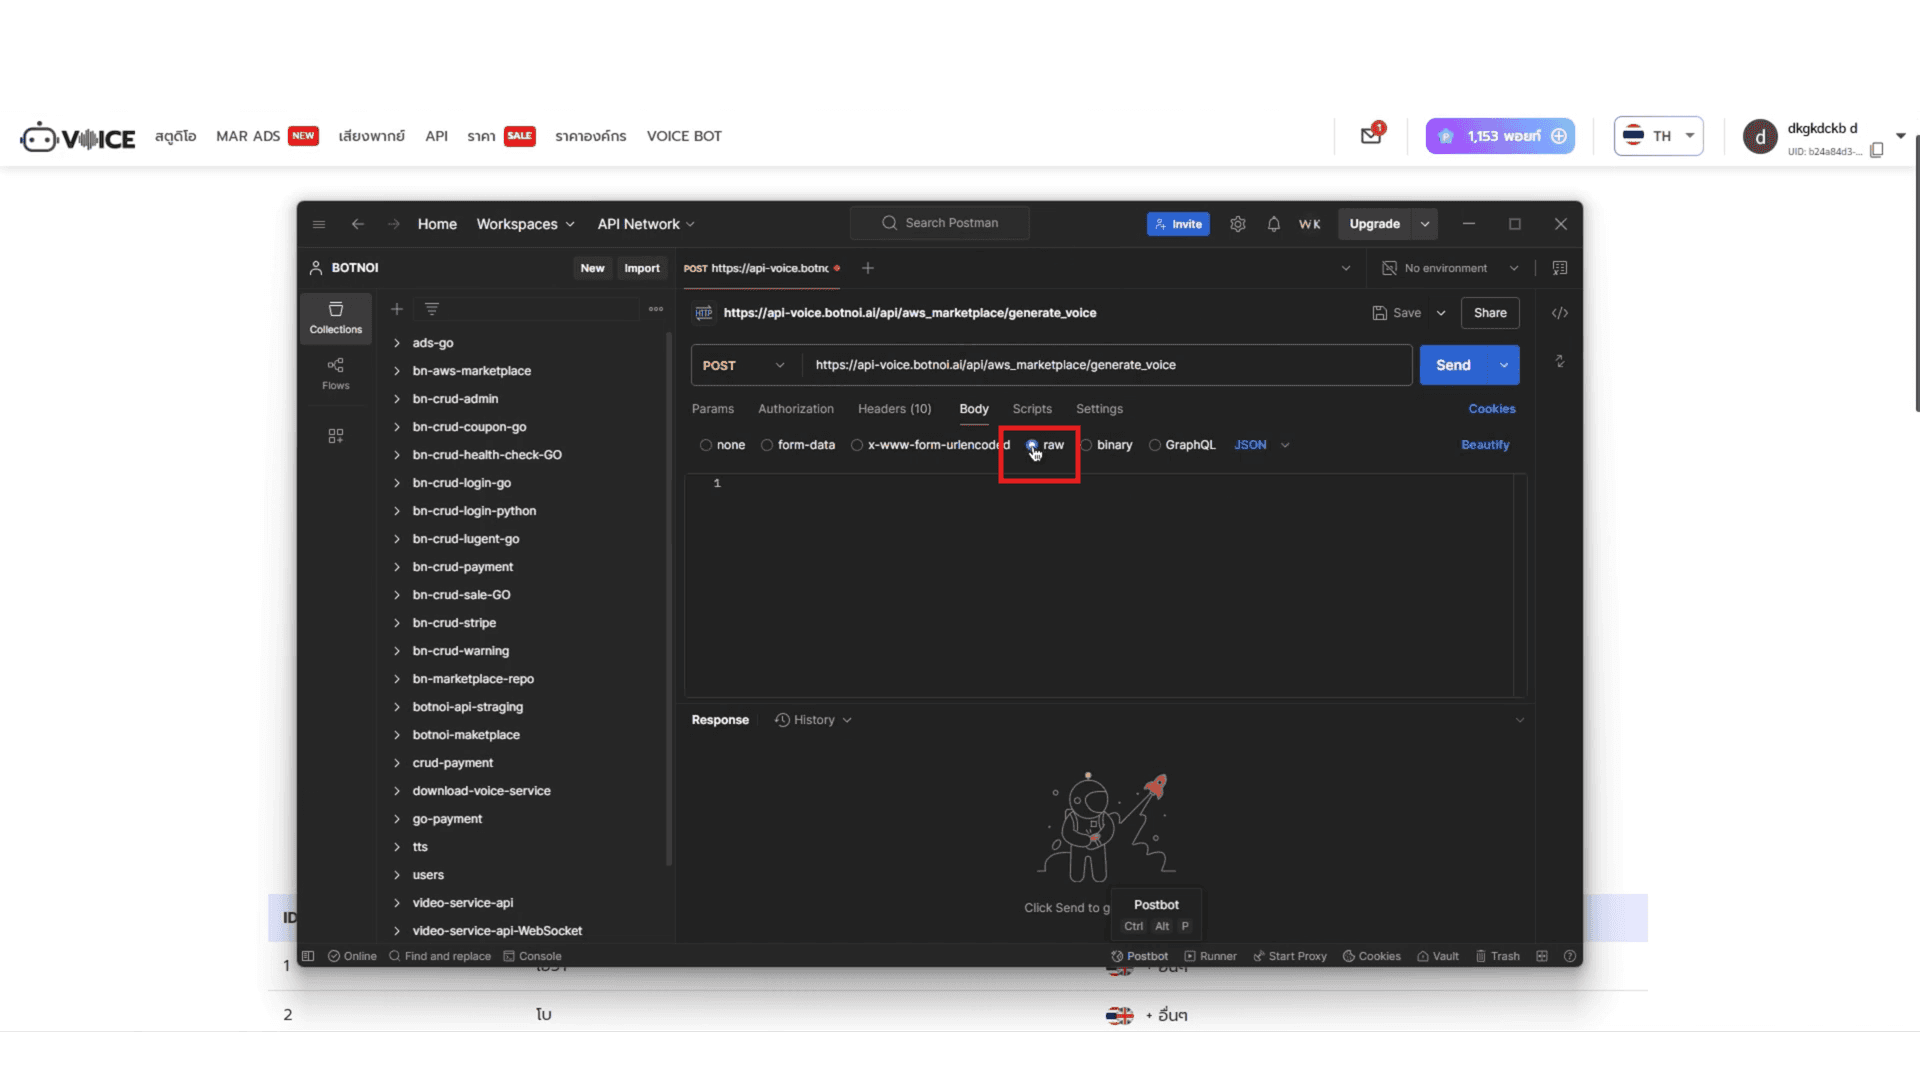
Task: Click the mail inbox icon
Action: click(1370, 136)
